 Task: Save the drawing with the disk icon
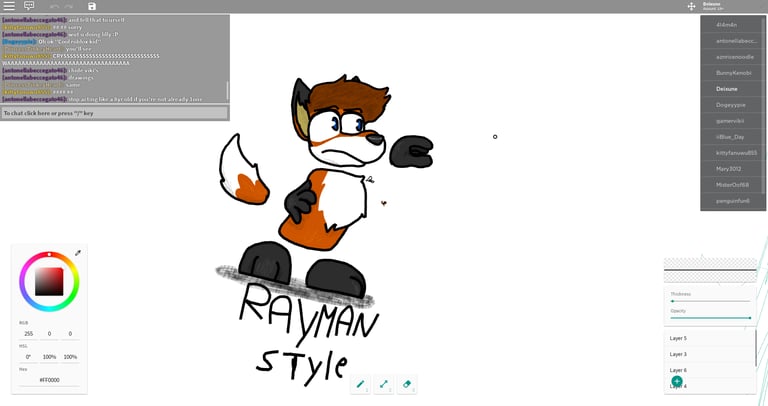[92, 6]
